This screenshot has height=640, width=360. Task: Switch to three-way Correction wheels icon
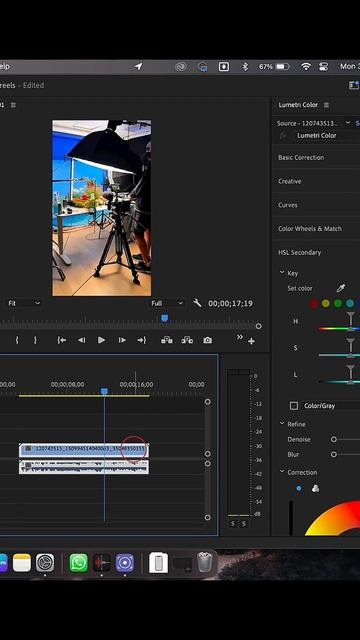point(315,488)
